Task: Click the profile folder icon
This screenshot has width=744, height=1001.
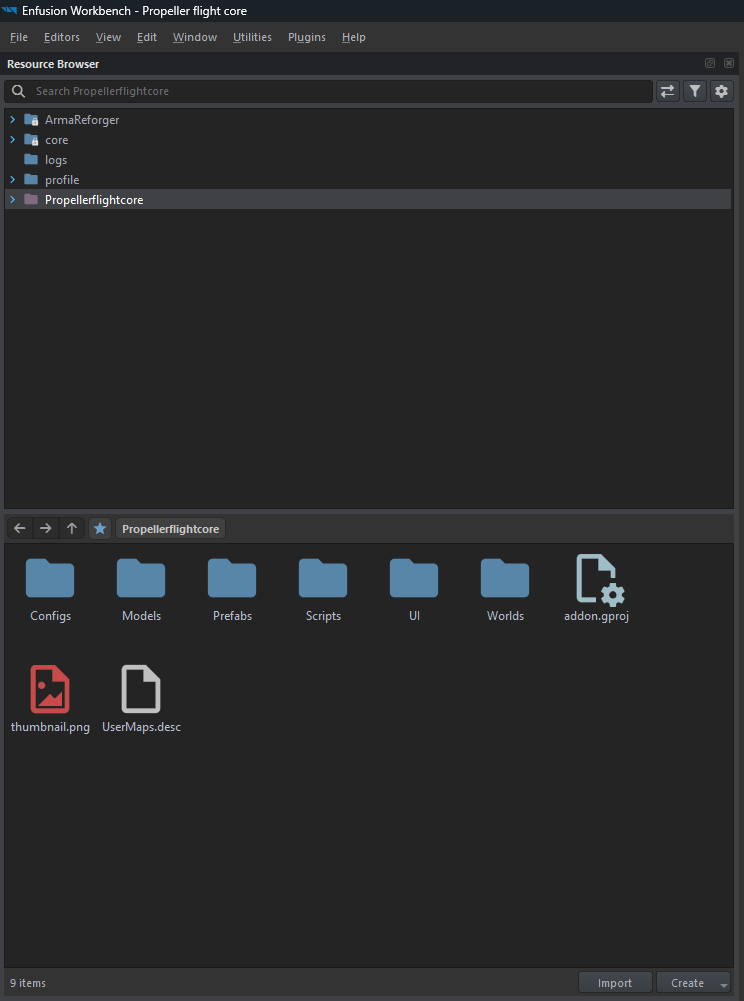Action: pos(31,179)
